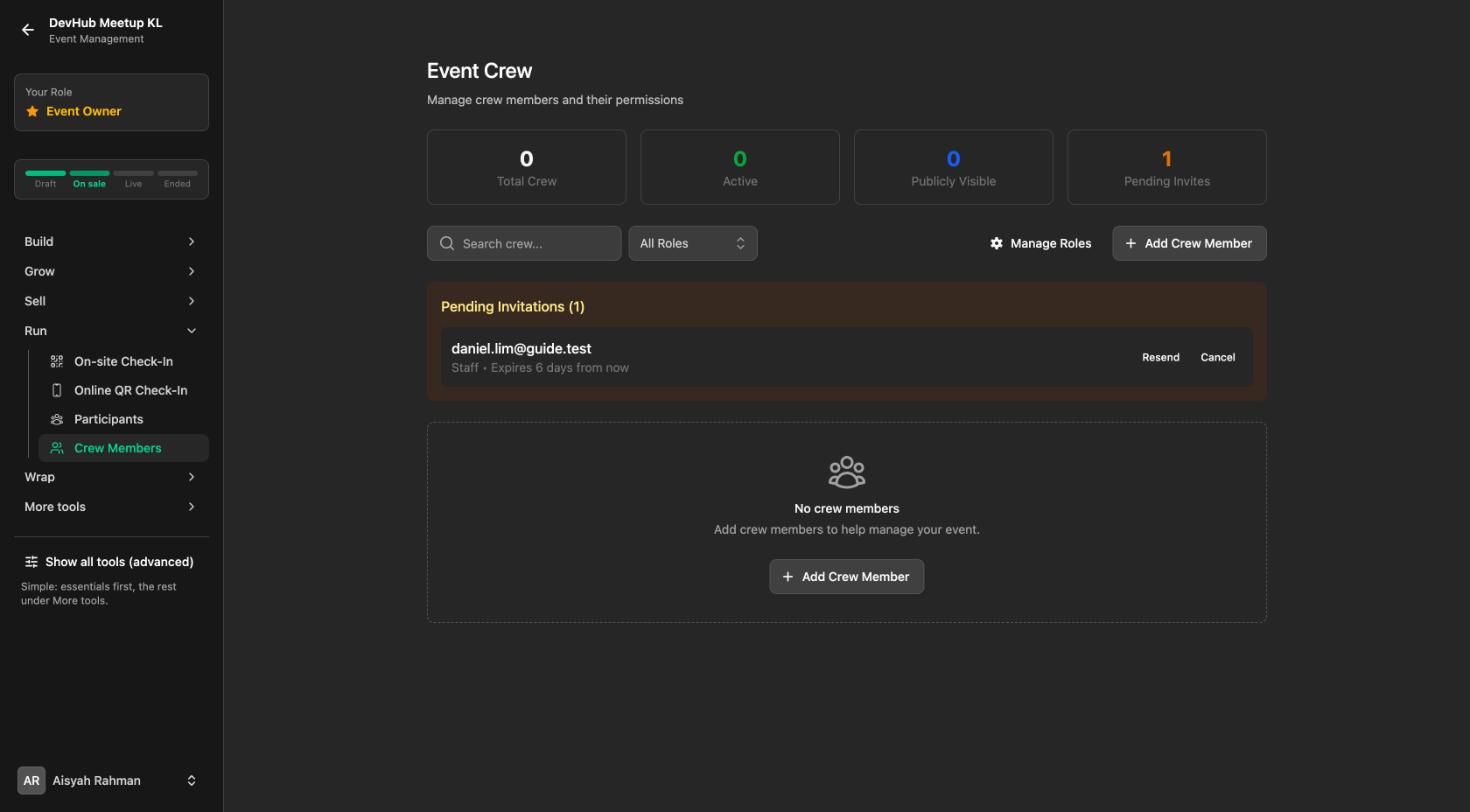Expand the Build section
The width and height of the screenshot is (1470, 812).
(x=111, y=241)
